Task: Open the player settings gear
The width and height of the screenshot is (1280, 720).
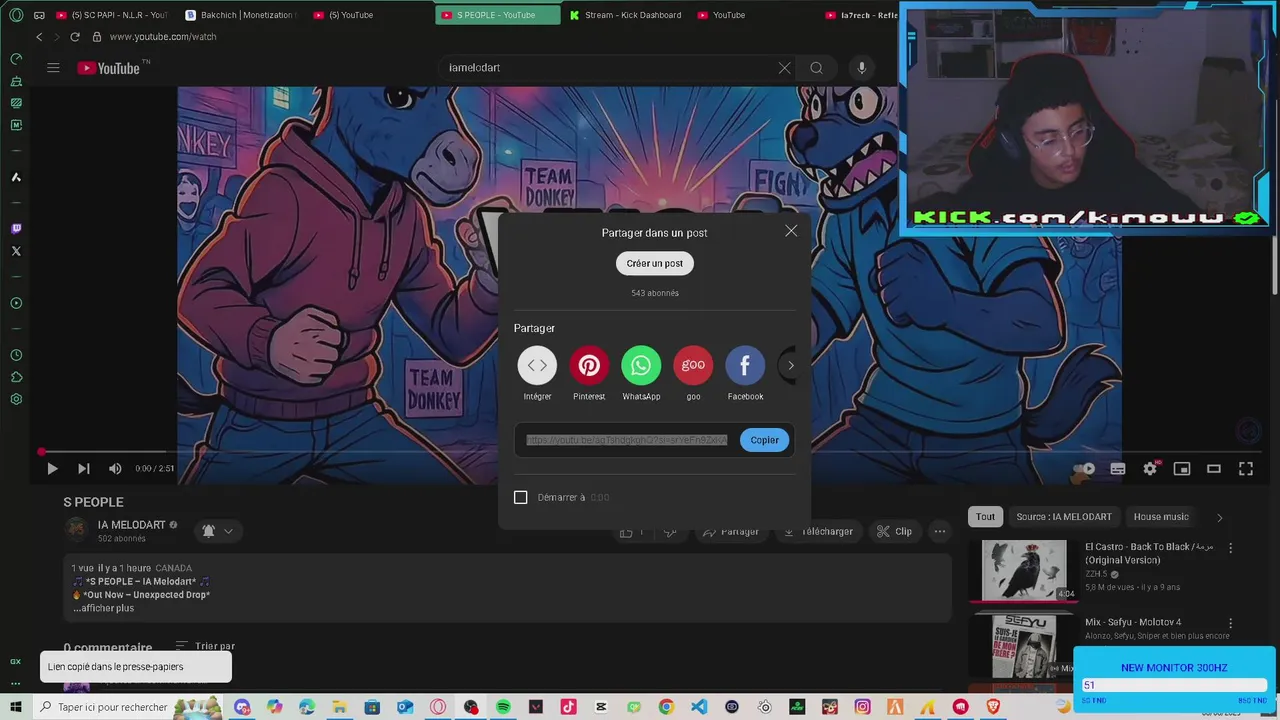Action: (x=1150, y=468)
